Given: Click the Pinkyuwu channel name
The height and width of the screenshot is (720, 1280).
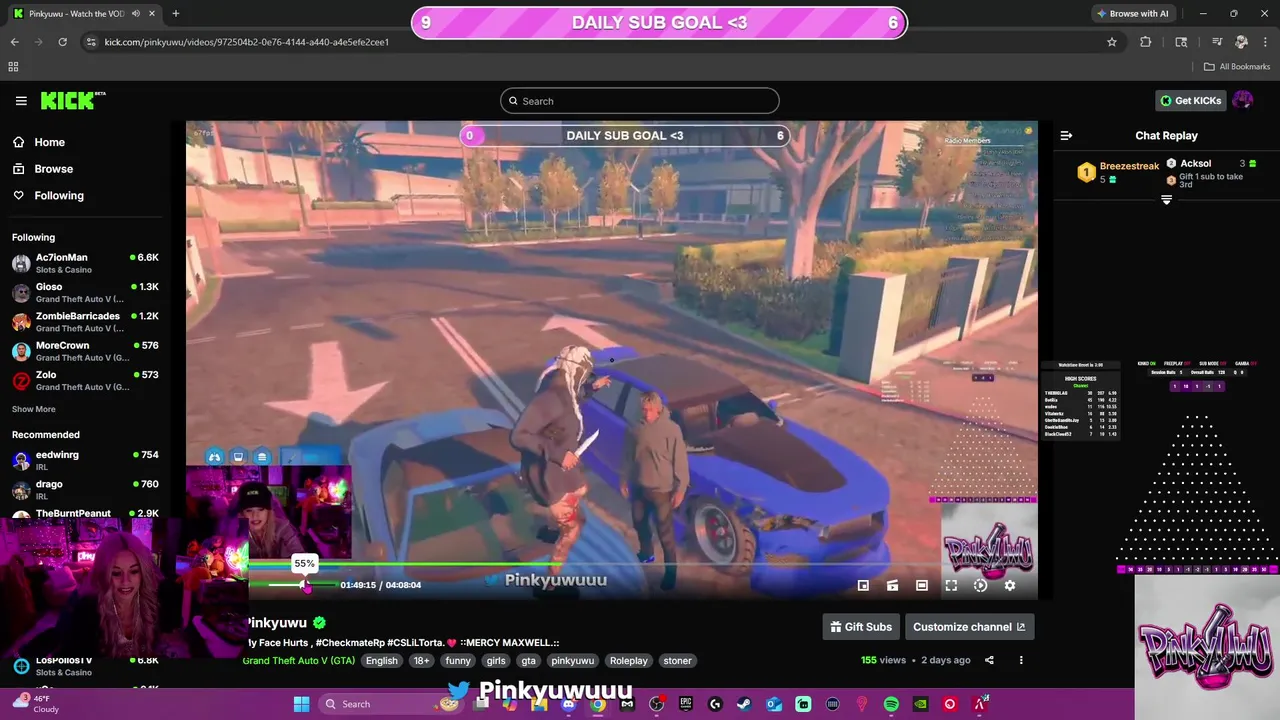Looking at the screenshot, I should point(277,623).
